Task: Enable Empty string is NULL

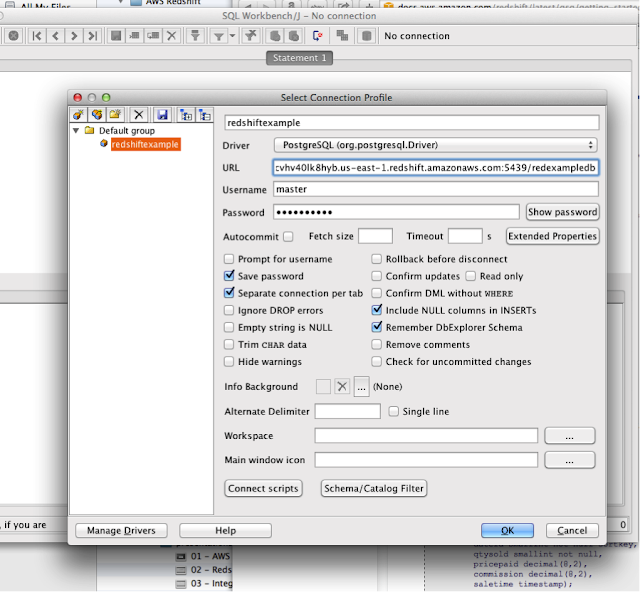Action: pyautogui.click(x=229, y=327)
